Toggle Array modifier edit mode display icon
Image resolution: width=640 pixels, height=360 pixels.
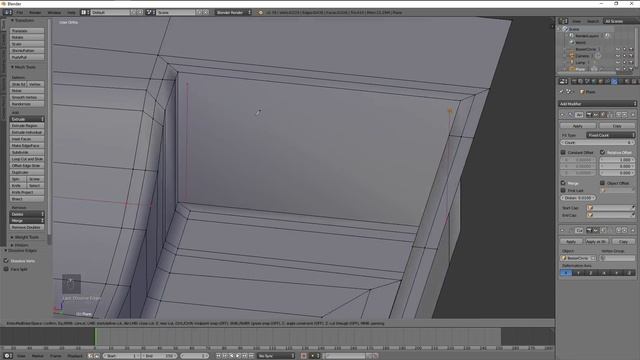click(603, 115)
